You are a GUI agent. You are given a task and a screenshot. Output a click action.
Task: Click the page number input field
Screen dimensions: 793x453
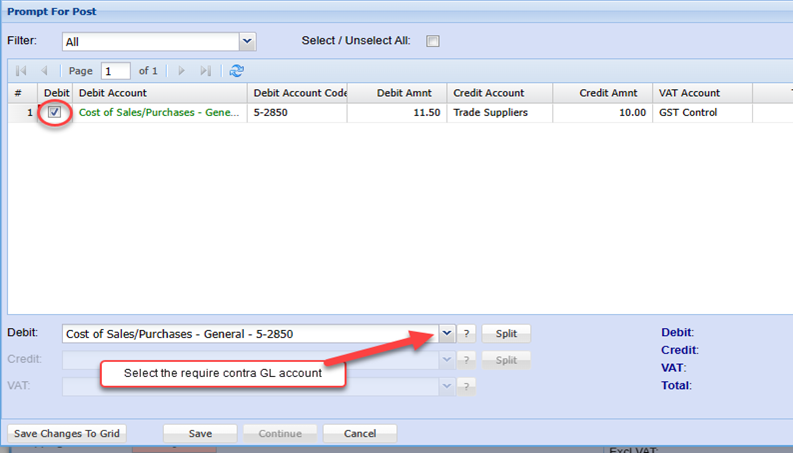tap(116, 71)
